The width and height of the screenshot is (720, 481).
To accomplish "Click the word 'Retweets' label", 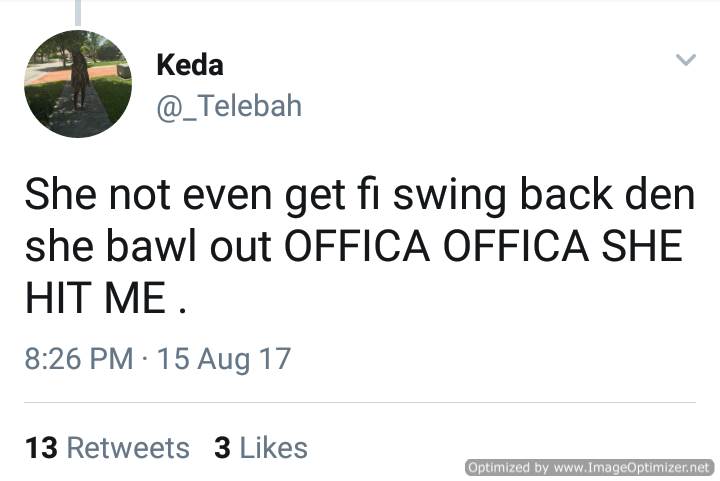I will tap(128, 448).
